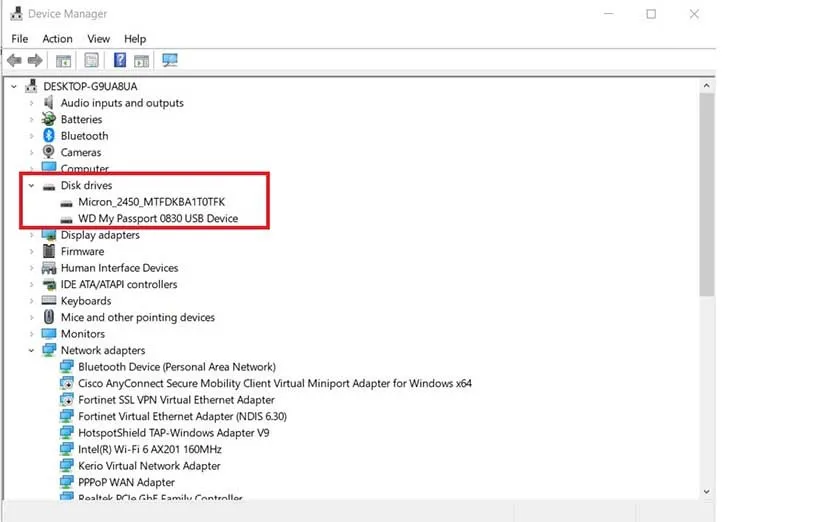Click the Help toolbar icon with question mark
The width and height of the screenshot is (822, 522).
click(x=120, y=61)
